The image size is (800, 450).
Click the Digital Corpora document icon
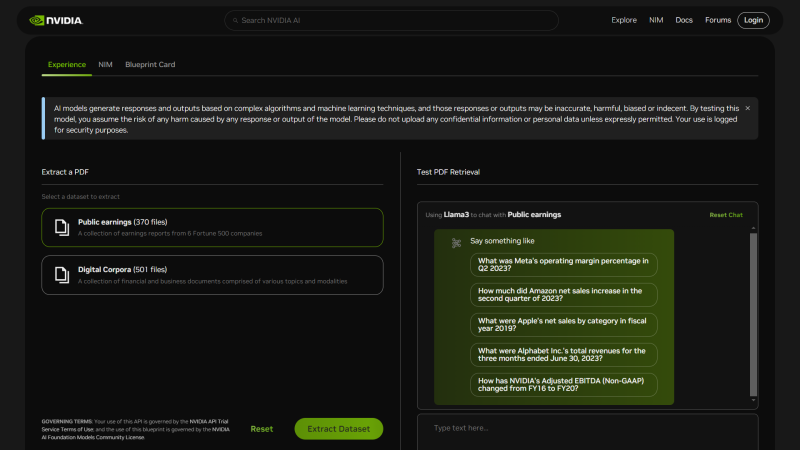click(x=61, y=275)
